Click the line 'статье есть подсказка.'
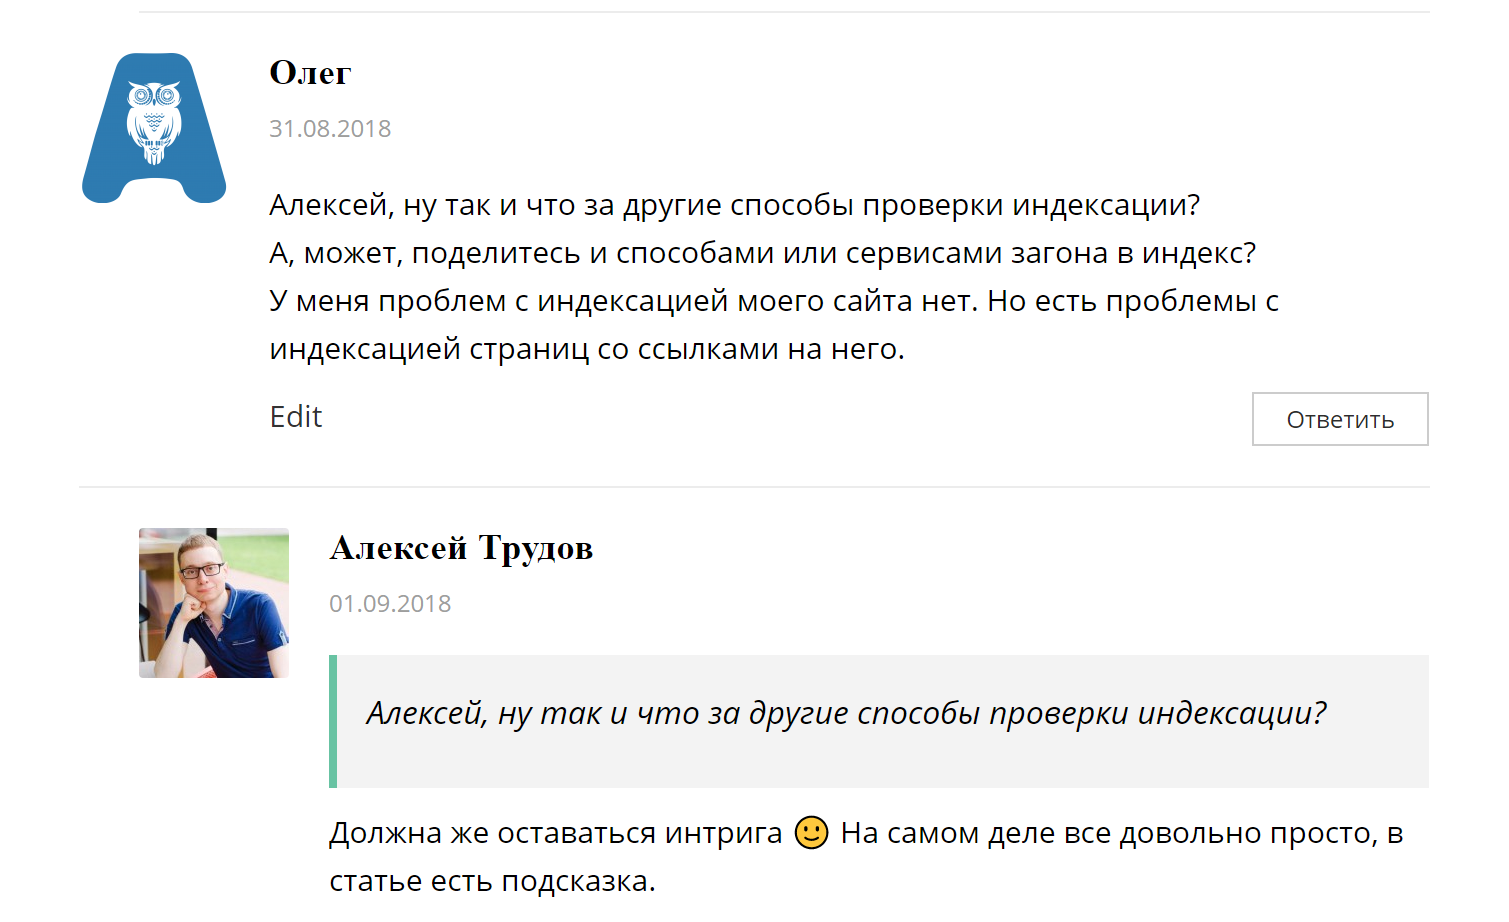1509x922 pixels. [492, 881]
